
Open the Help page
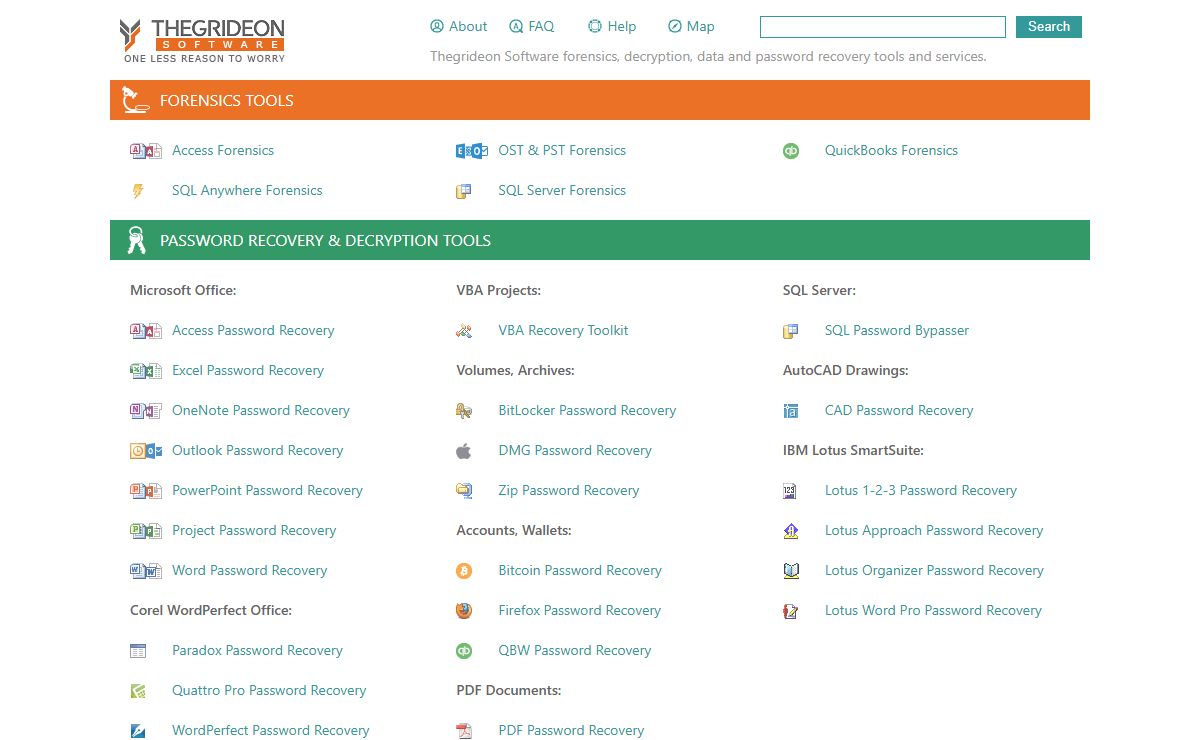click(x=612, y=27)
